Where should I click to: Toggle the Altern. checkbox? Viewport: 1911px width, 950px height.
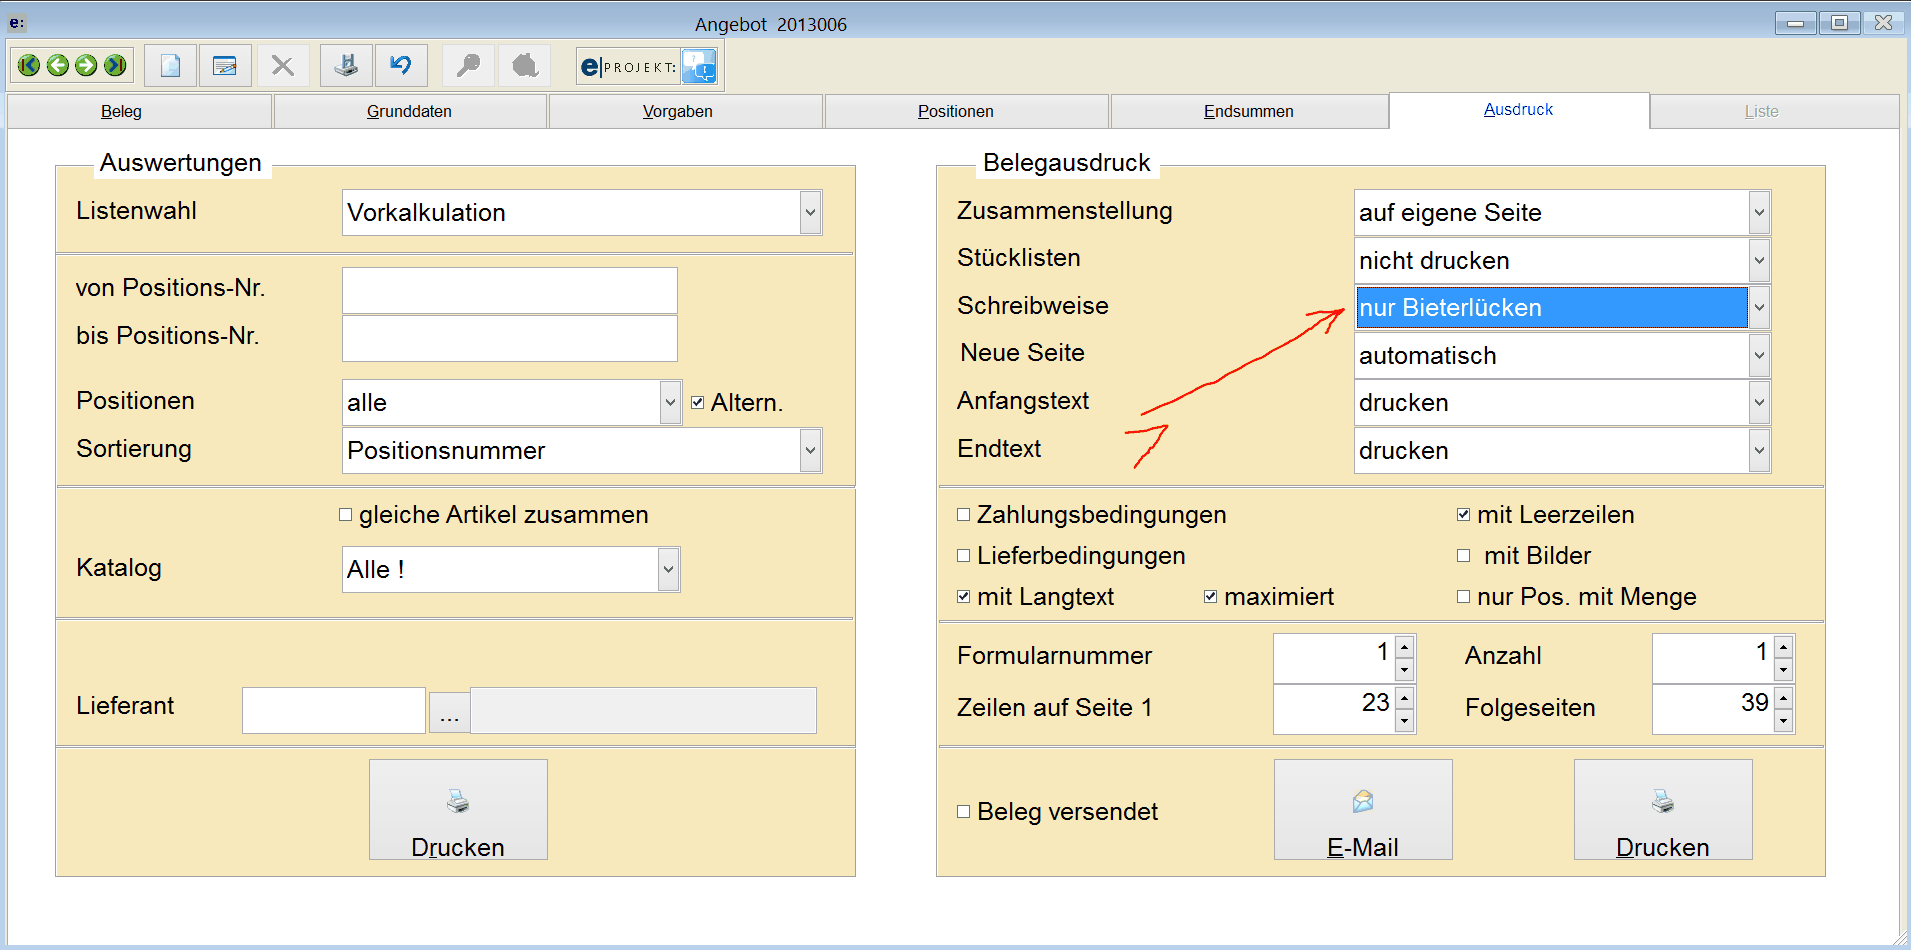pyautogui.click(x=697, y=402)
